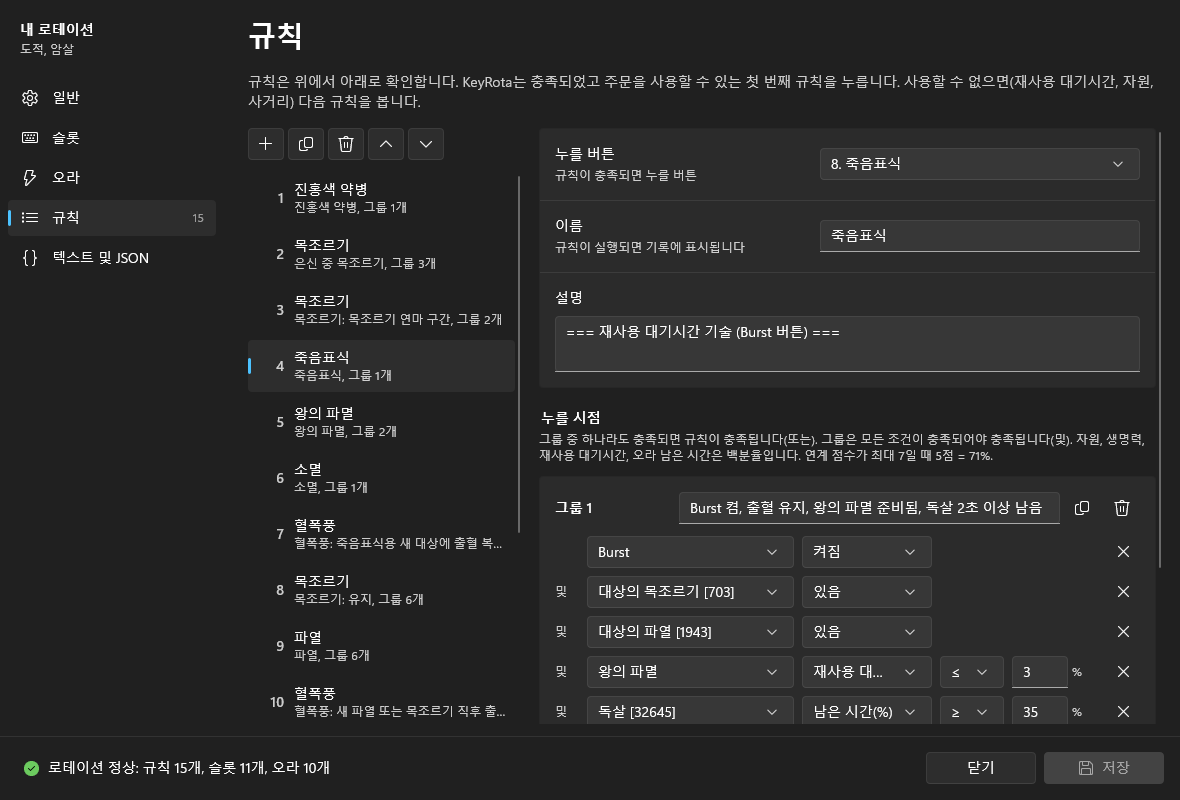Open the 있음 dropdown beside 대상의 파열 [1943]

866,631
